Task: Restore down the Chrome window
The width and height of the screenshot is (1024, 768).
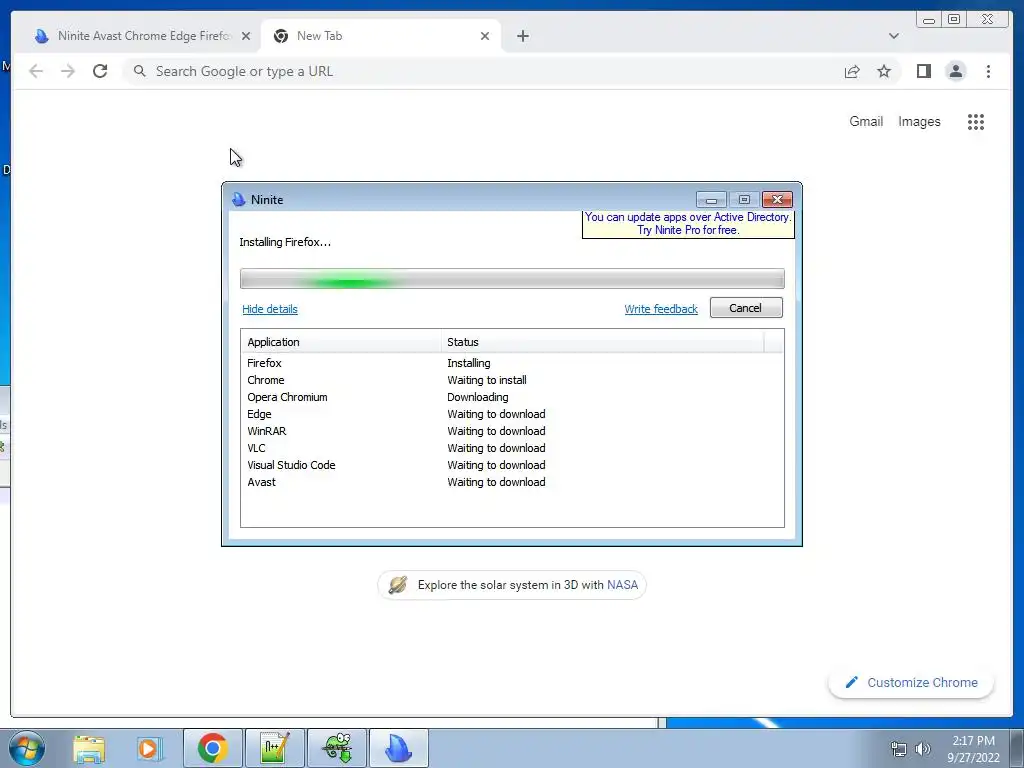Action: [x=953, y=20]
